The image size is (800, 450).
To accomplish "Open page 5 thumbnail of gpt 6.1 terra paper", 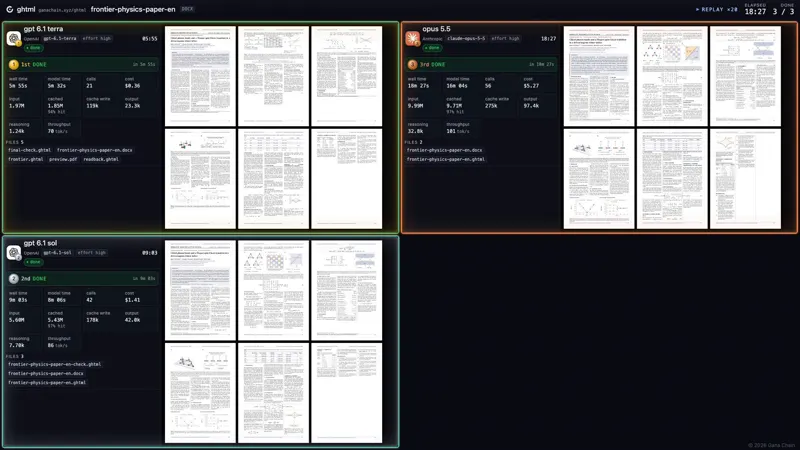I will pos(273,179).
